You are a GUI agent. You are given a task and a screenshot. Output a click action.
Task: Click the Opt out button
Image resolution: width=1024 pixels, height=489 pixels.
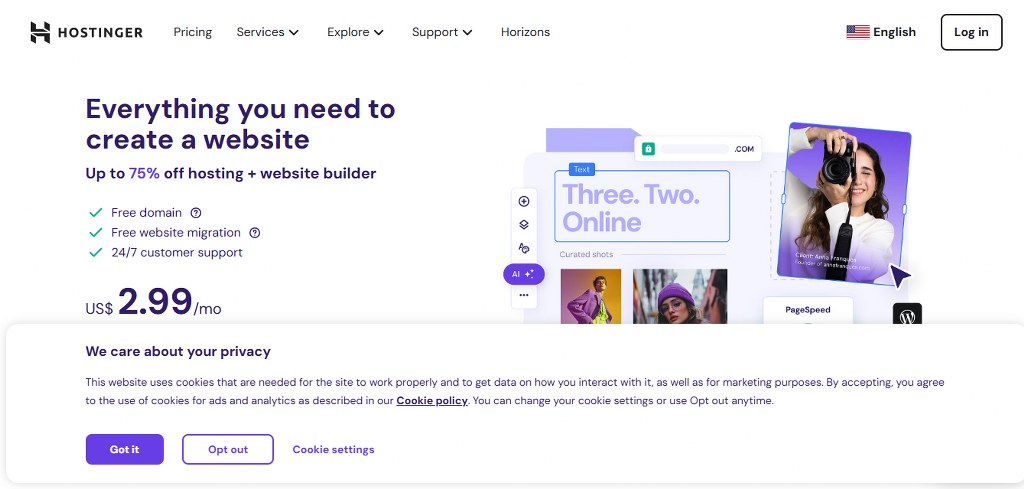coord(228,449)
